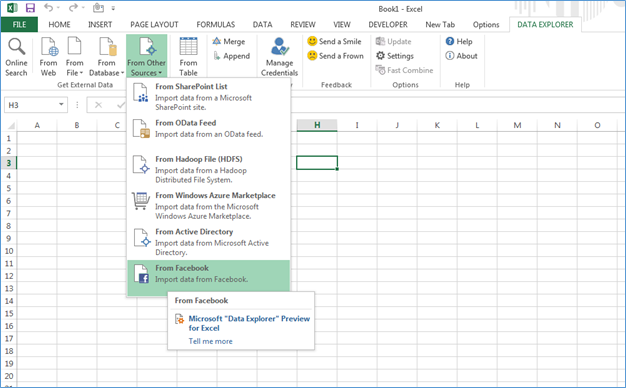Select From SharePoint List menu item
The image size is (626, 388).
(x=208, y=97)
